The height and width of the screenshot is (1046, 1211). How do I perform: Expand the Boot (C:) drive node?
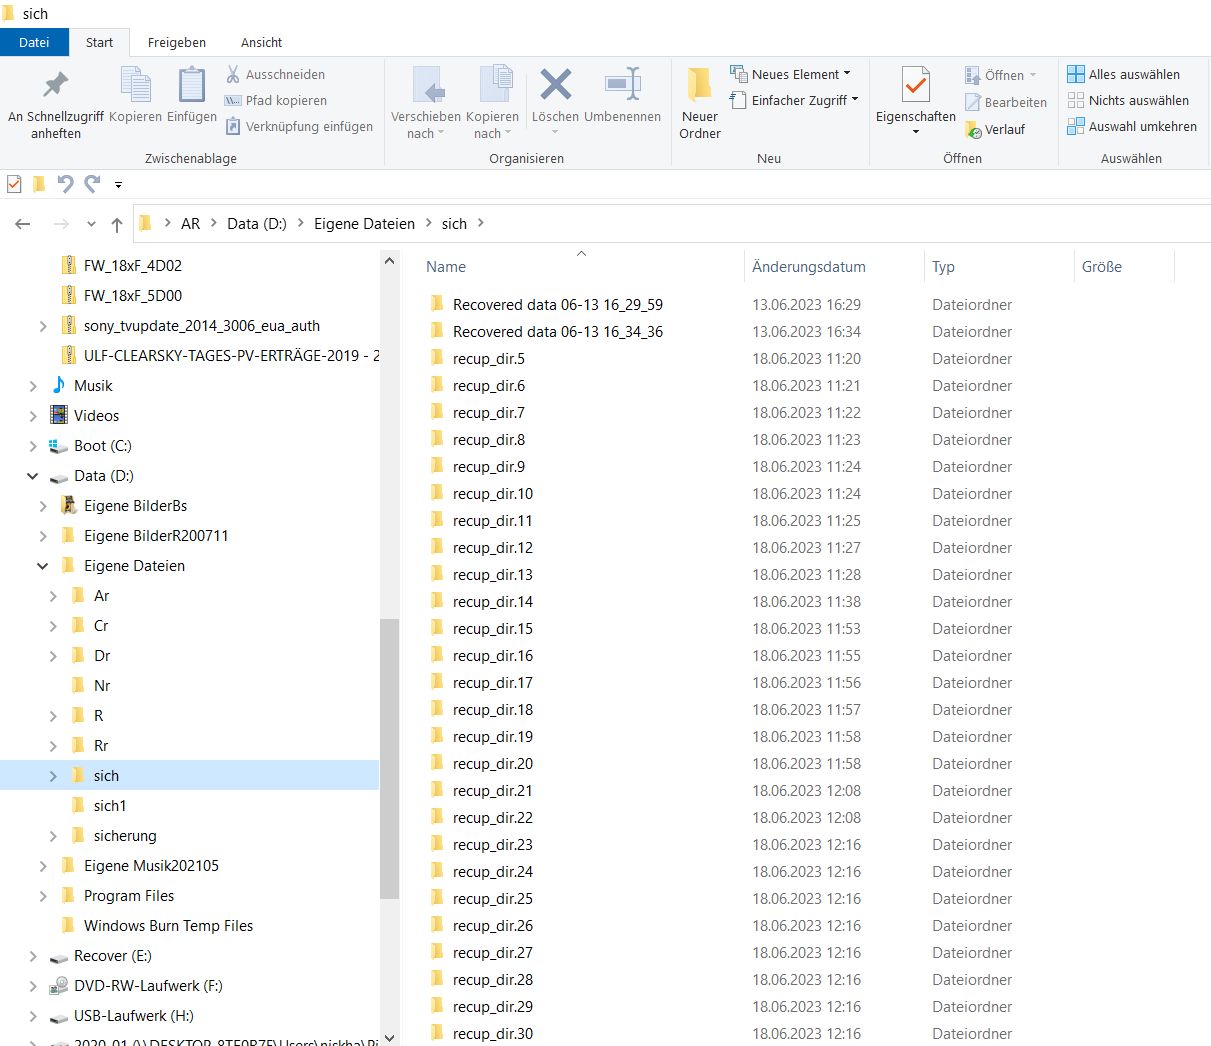[33, 446]
